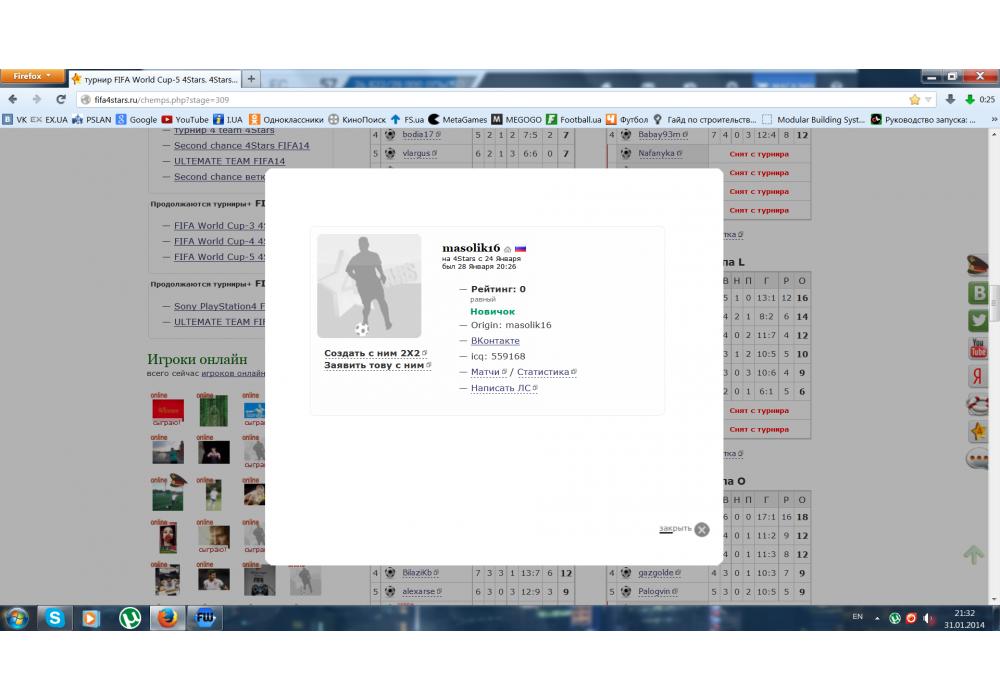Click 'игроков онлайн' link
Screen dimensions: 1000x700
click(x=233, y=373)
